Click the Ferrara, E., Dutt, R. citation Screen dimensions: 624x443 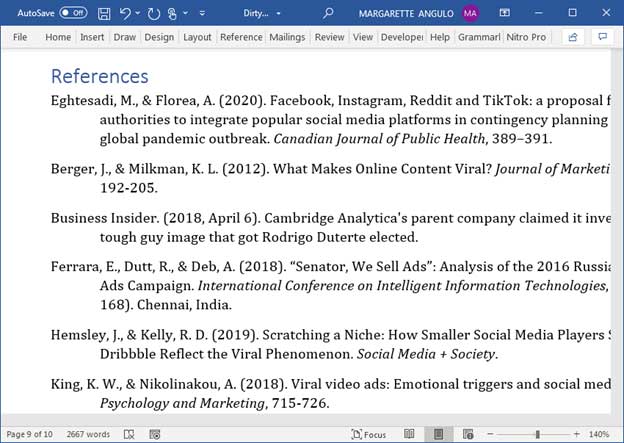coord(331,266)
